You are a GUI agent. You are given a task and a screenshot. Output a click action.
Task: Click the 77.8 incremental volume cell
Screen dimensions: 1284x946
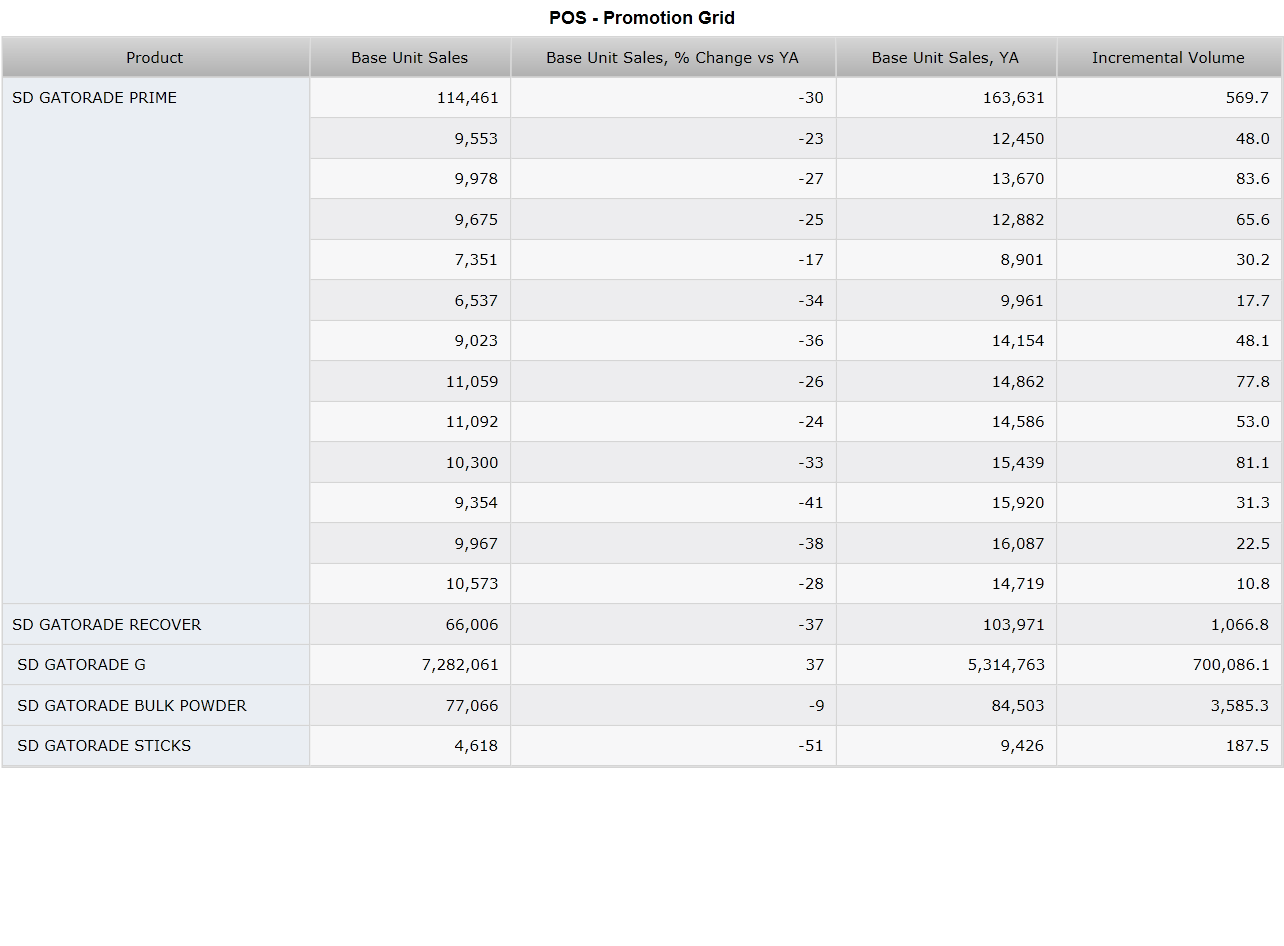tap(1169, 381)
